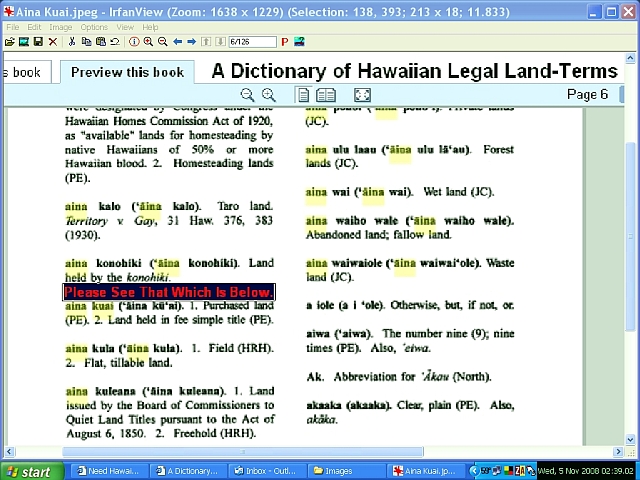Toggle fullscreen book view icon
The height and width of the screenshot is (480, 640).
(362, 95)
